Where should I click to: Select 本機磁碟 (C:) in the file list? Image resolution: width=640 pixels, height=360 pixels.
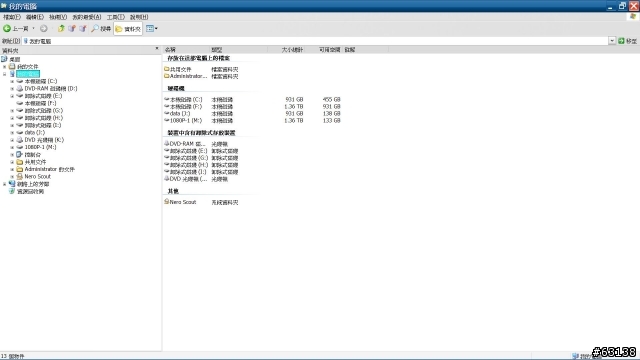pyautogui.click(x=186, y=100)
